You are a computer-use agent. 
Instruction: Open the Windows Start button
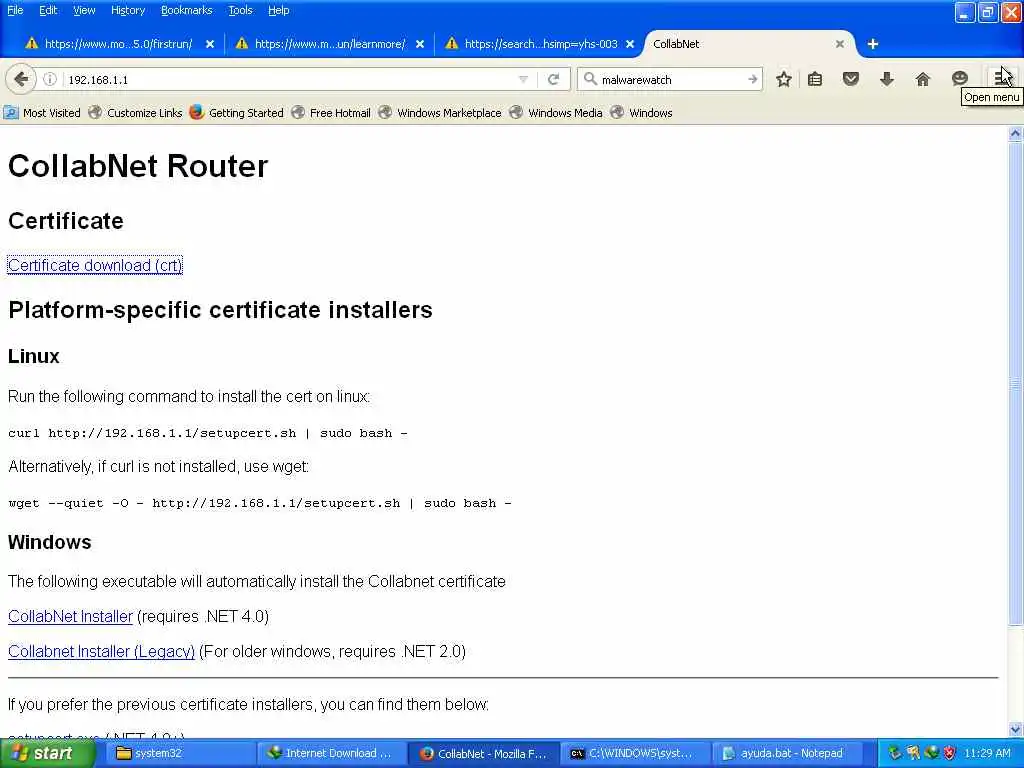[47, 753]
